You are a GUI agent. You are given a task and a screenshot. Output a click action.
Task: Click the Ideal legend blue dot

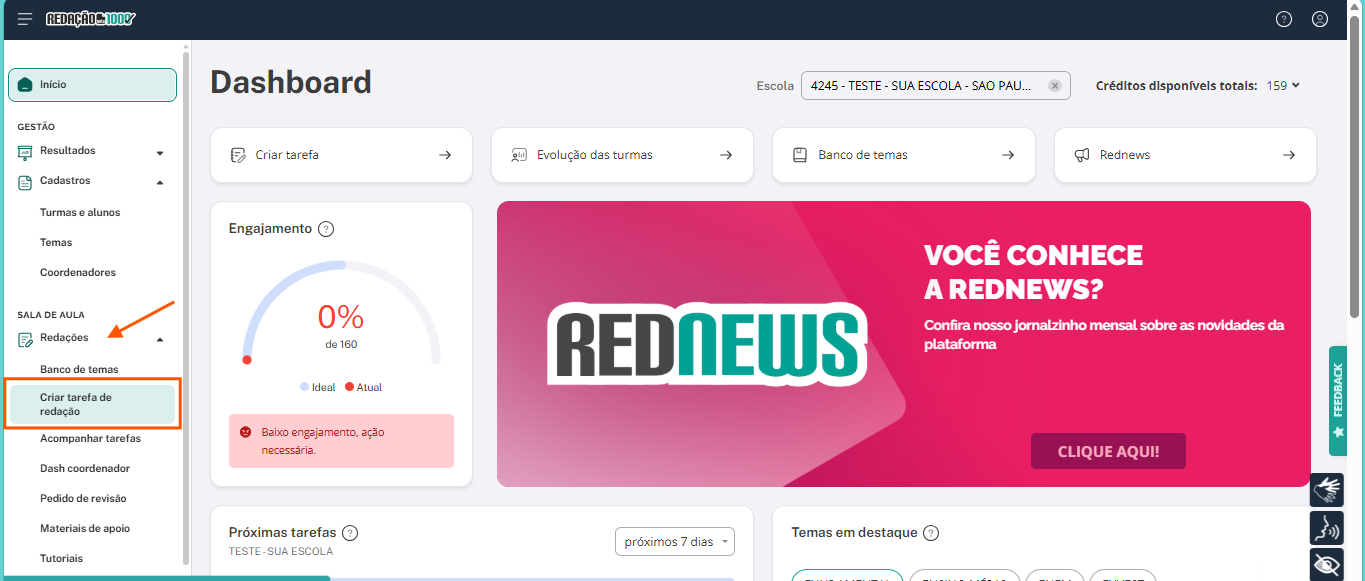304,387
